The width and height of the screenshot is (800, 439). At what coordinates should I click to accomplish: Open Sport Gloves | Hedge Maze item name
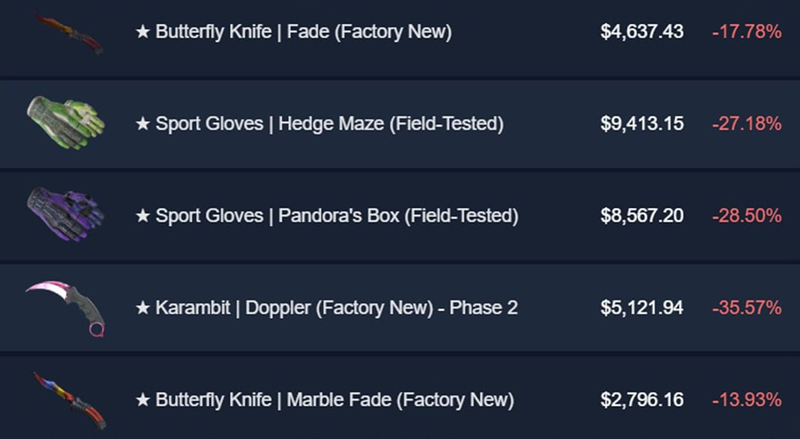tap(319, 124)
